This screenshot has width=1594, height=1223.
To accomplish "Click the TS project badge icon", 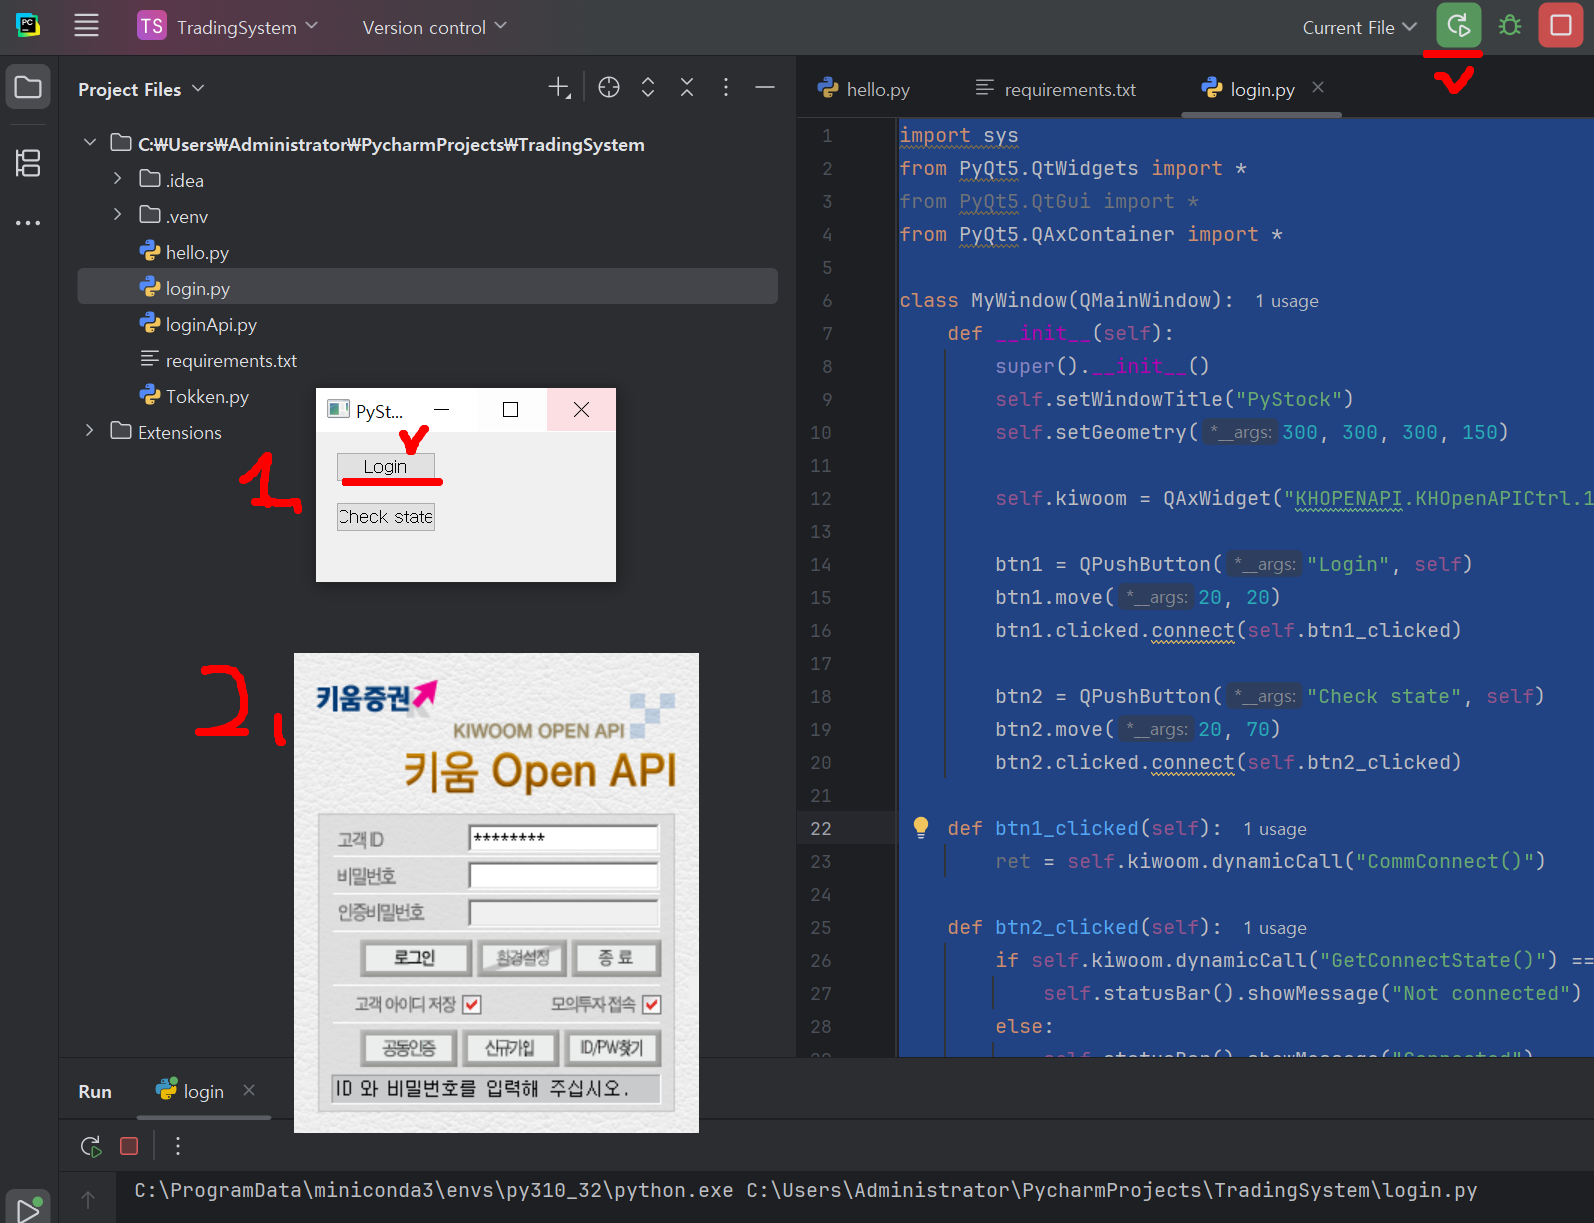I will click(151, 26).
